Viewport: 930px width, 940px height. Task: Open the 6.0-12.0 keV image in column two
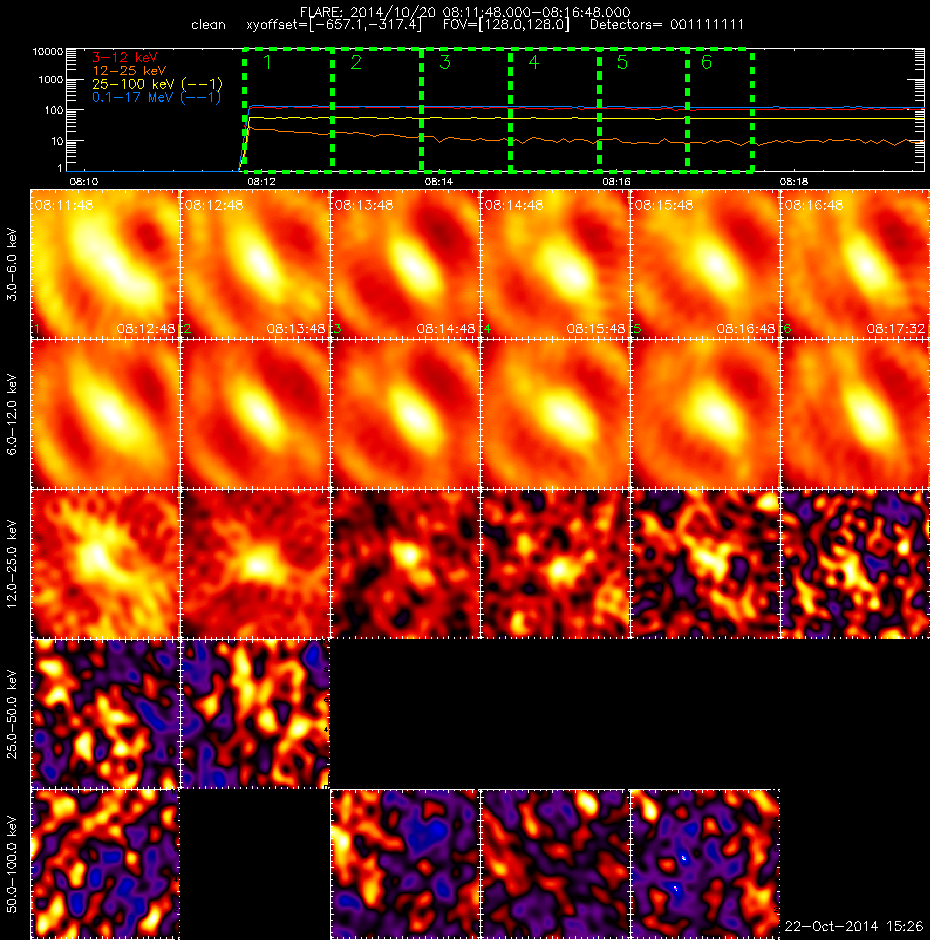pyautogui.click(x=255, y=414)
